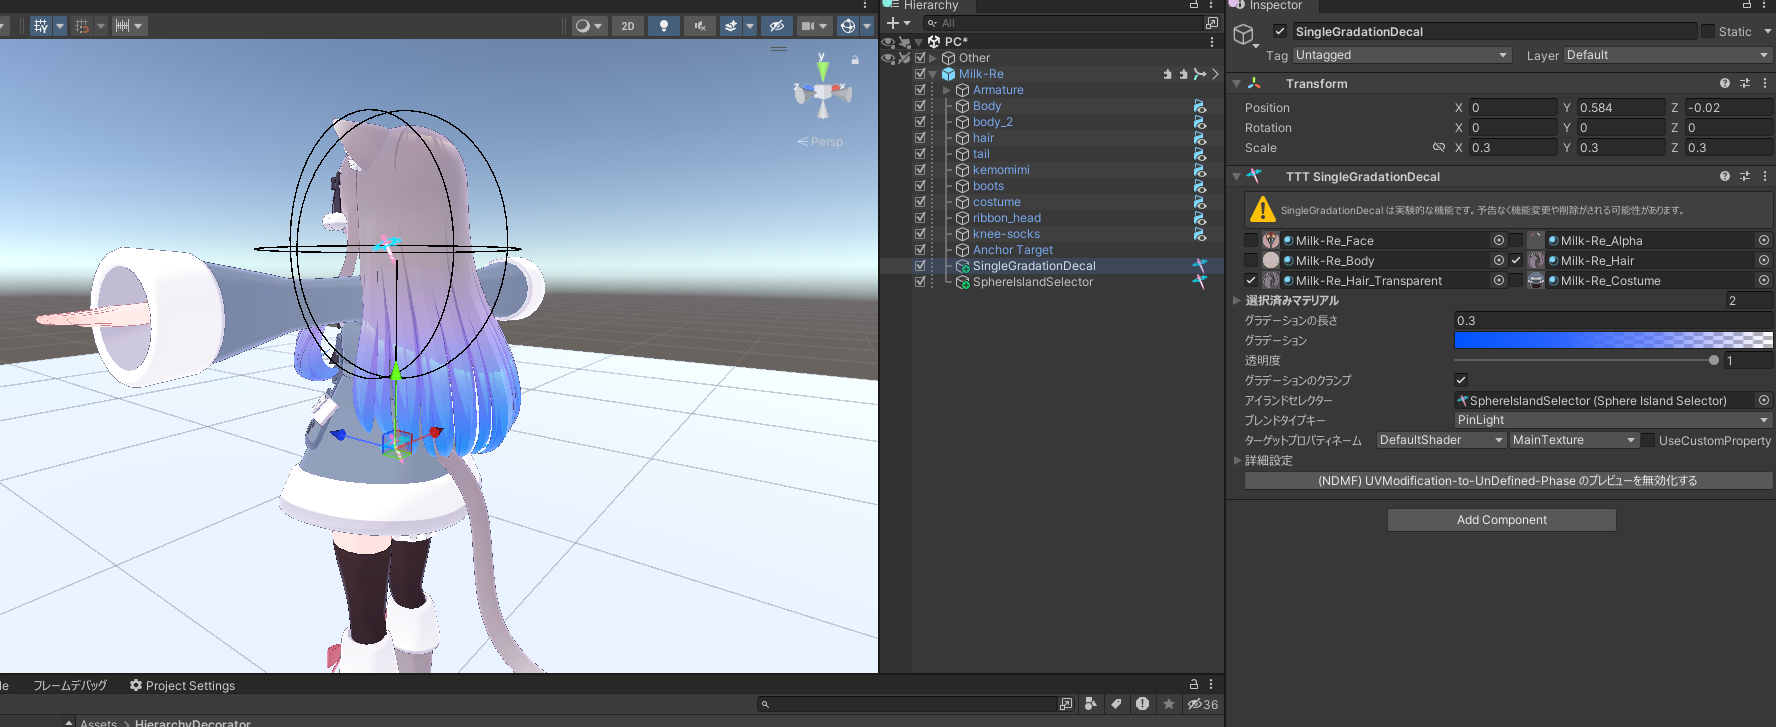
Task: Open Transform component preset icon
Action: pos(1745,84)
